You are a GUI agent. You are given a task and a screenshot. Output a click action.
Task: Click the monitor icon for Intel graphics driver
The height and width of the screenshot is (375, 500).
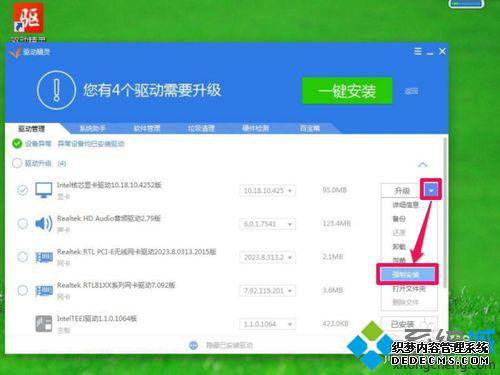[44, 190]
